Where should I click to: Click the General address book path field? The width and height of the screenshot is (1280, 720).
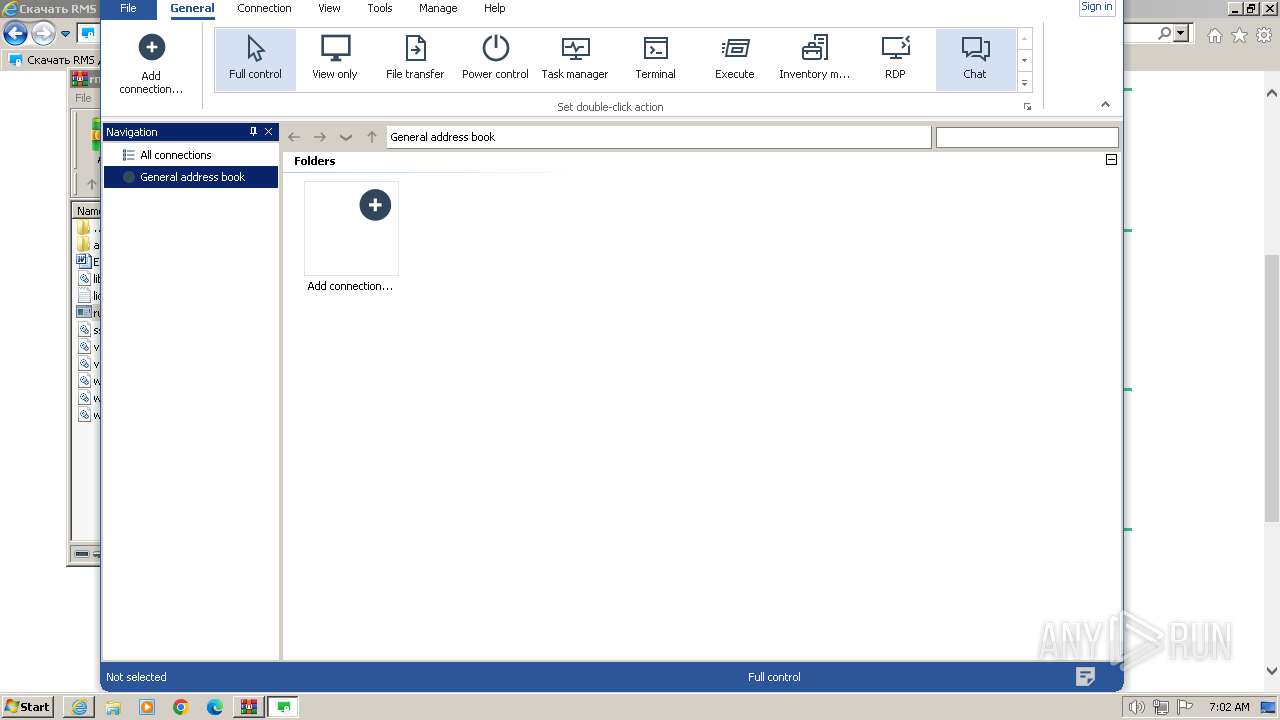(659, 137)
